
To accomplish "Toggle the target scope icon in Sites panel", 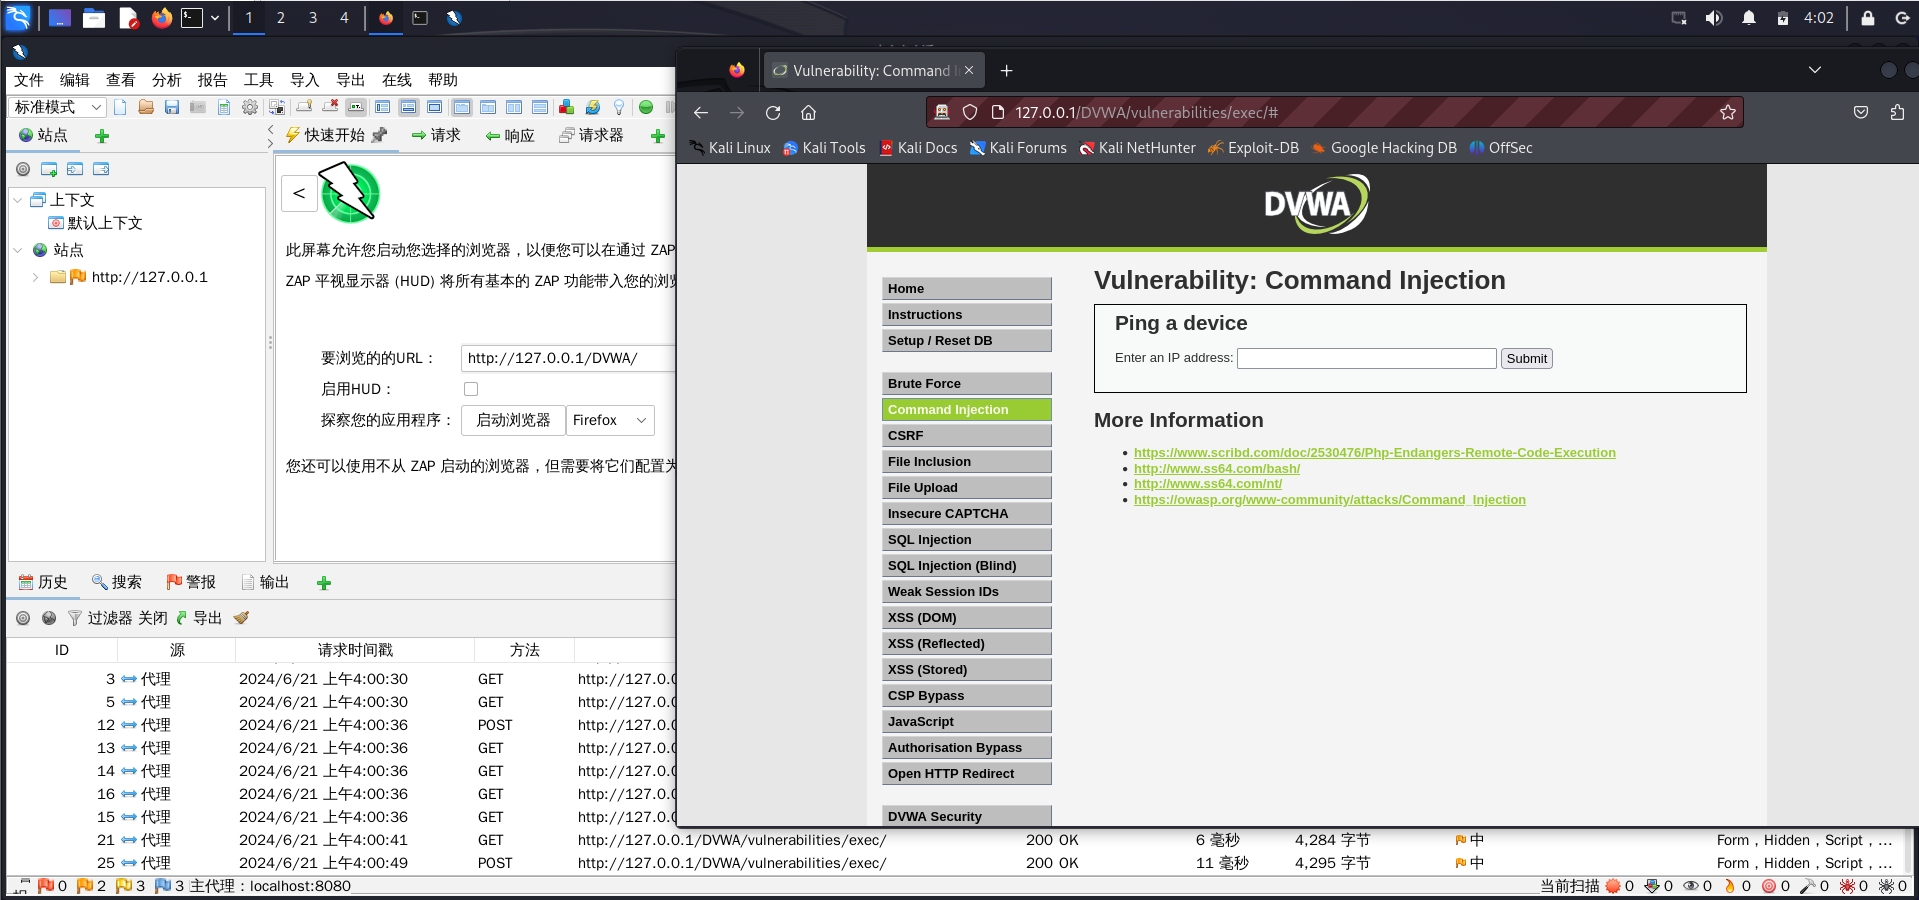I will 23,169.
